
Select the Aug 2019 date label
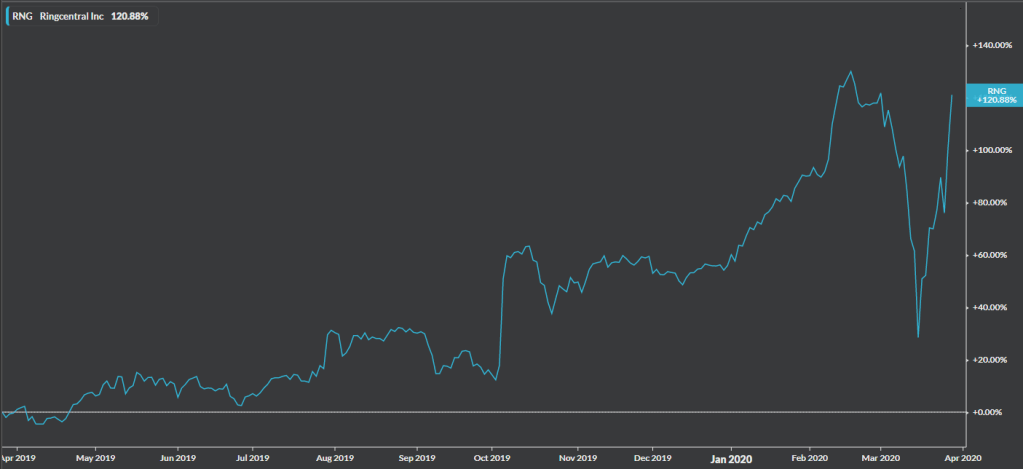click(x=335, y=459)
